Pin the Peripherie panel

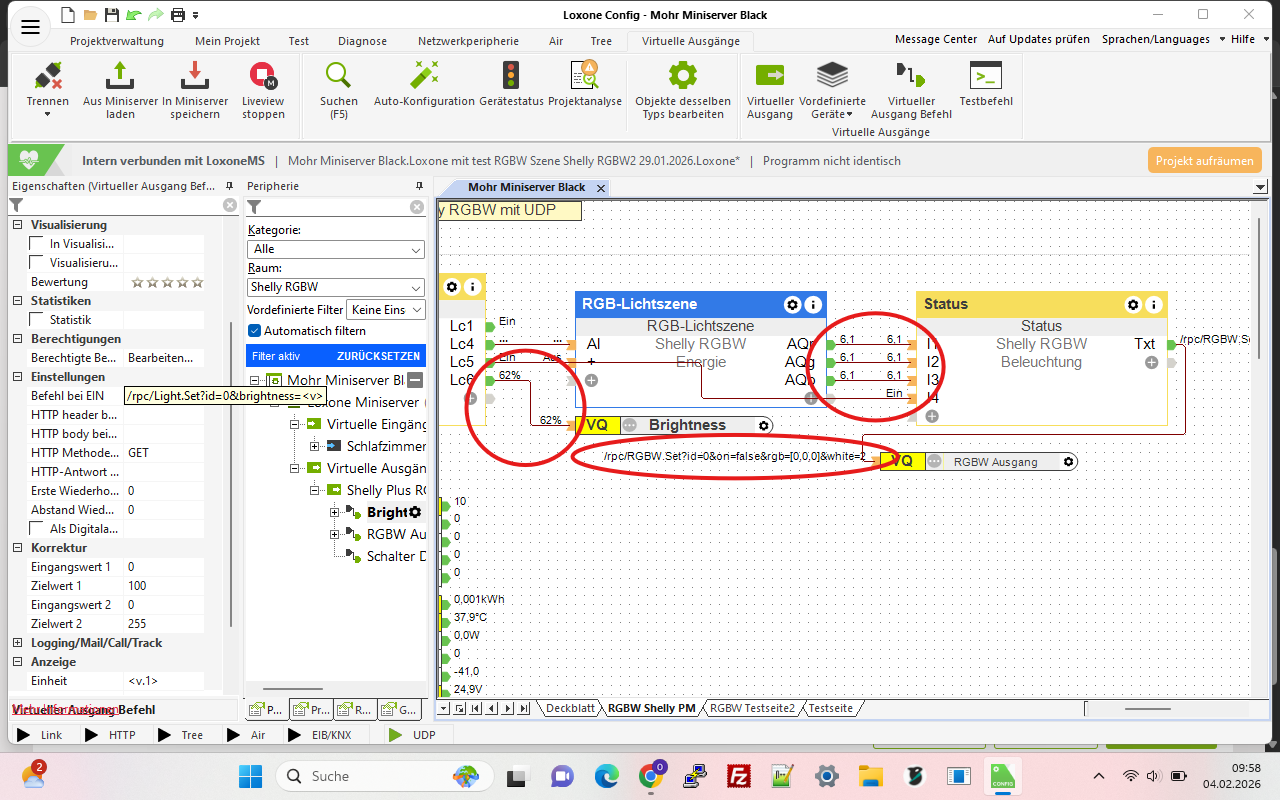click(419, 186)
